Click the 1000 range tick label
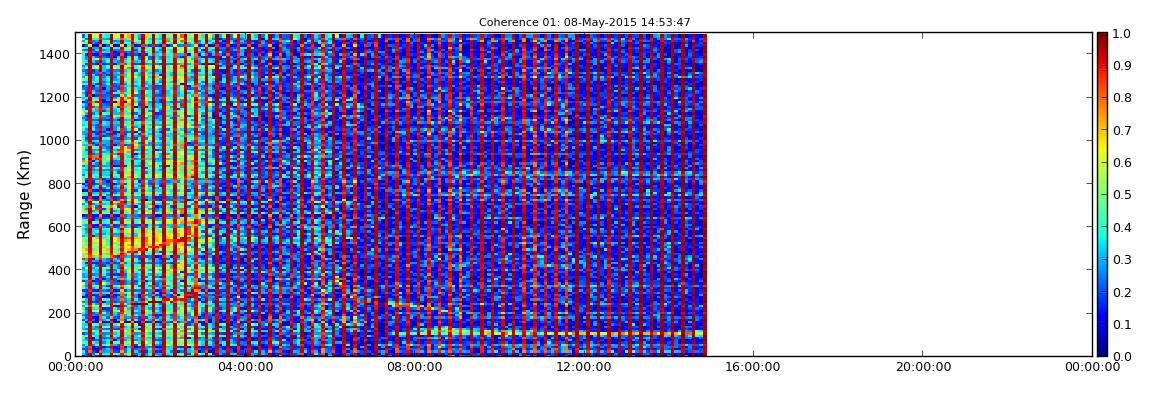Viewport: 1150px width, 407px height. coord(56,140)
